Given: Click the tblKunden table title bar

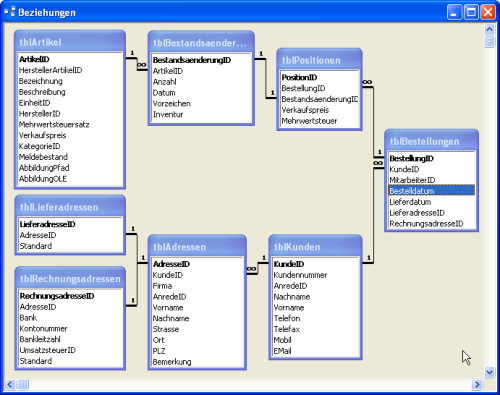Looking at the screenshot, I should (x=315, y=247).
